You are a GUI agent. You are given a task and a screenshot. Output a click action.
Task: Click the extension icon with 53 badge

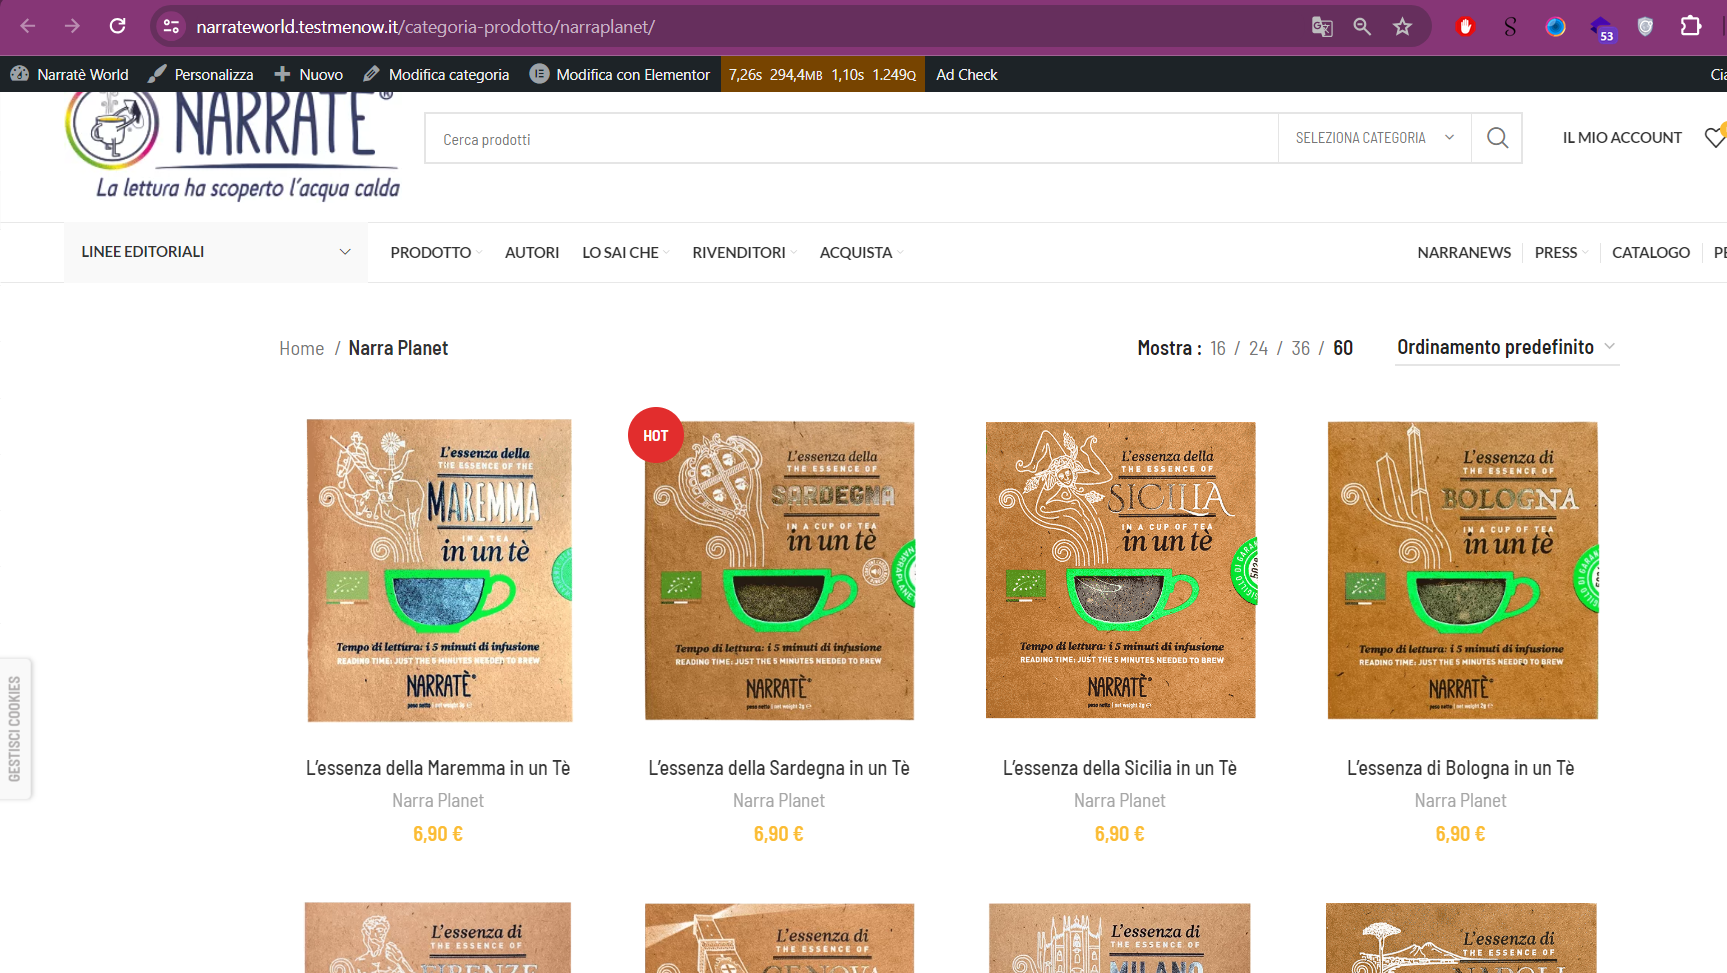[x=1601, y=28]
